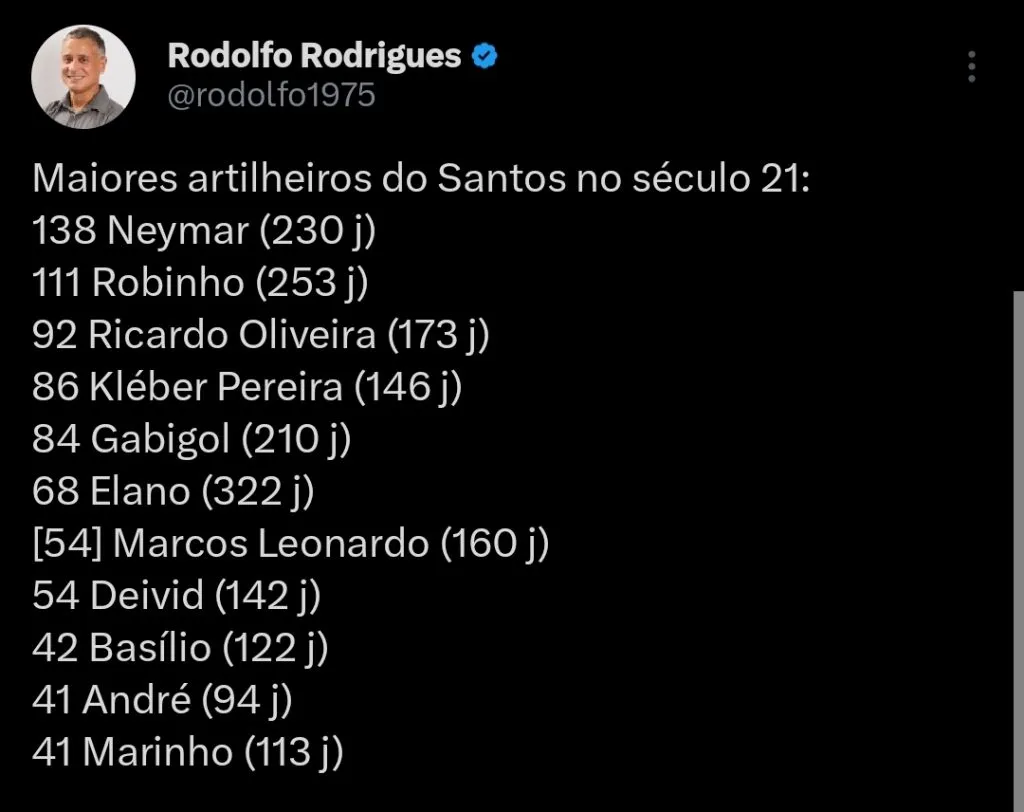This screenshot has height=812, width=1024.
Task: Click the Deivid stats line
Action: tap(177, 595)
